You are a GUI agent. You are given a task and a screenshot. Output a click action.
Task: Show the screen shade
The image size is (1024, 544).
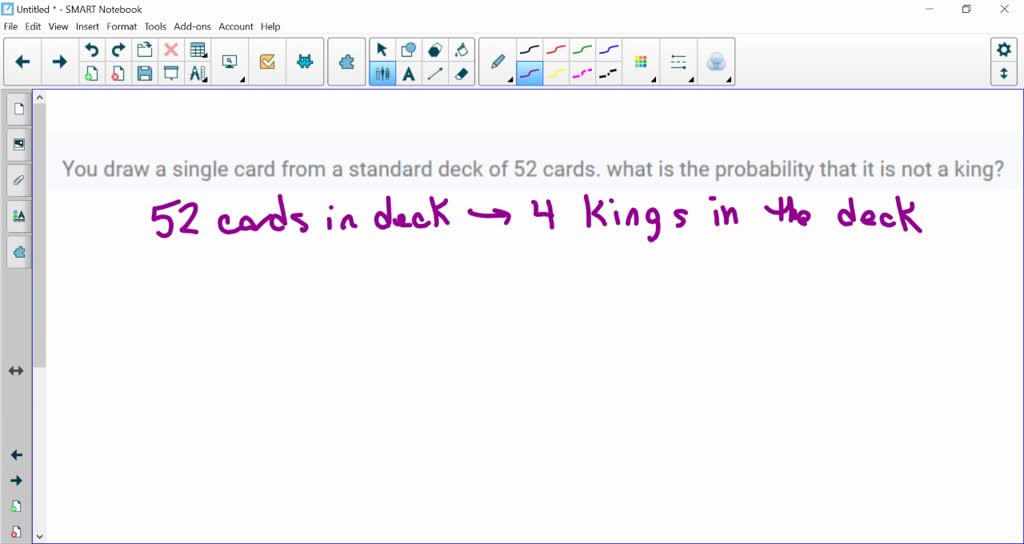[x=170, y=74]
